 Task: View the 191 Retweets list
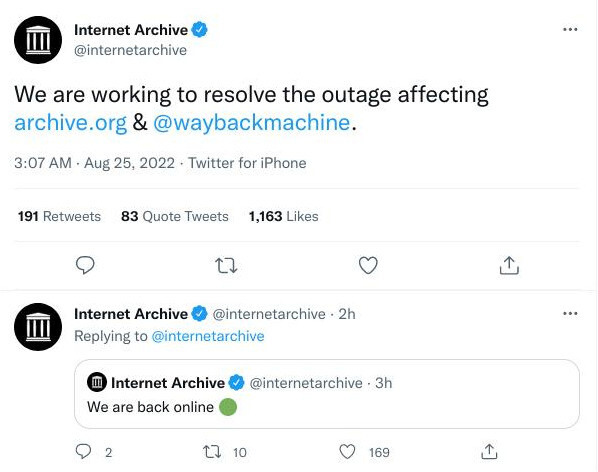(x=59, y=216)
